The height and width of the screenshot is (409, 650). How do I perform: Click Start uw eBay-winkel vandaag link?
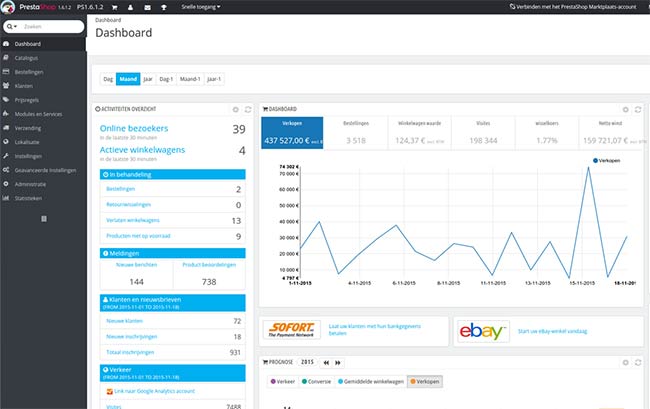[x=552, y=331]
